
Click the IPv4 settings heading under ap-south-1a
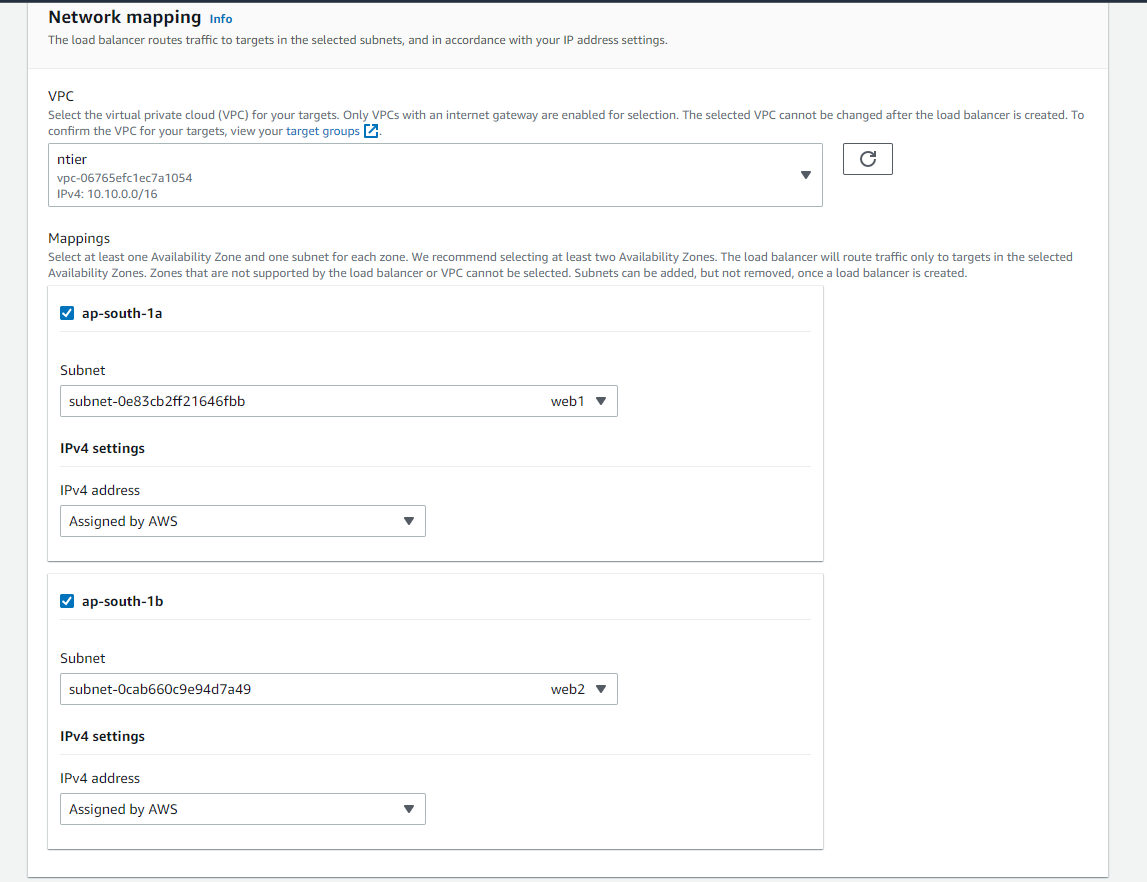[102, 448]
